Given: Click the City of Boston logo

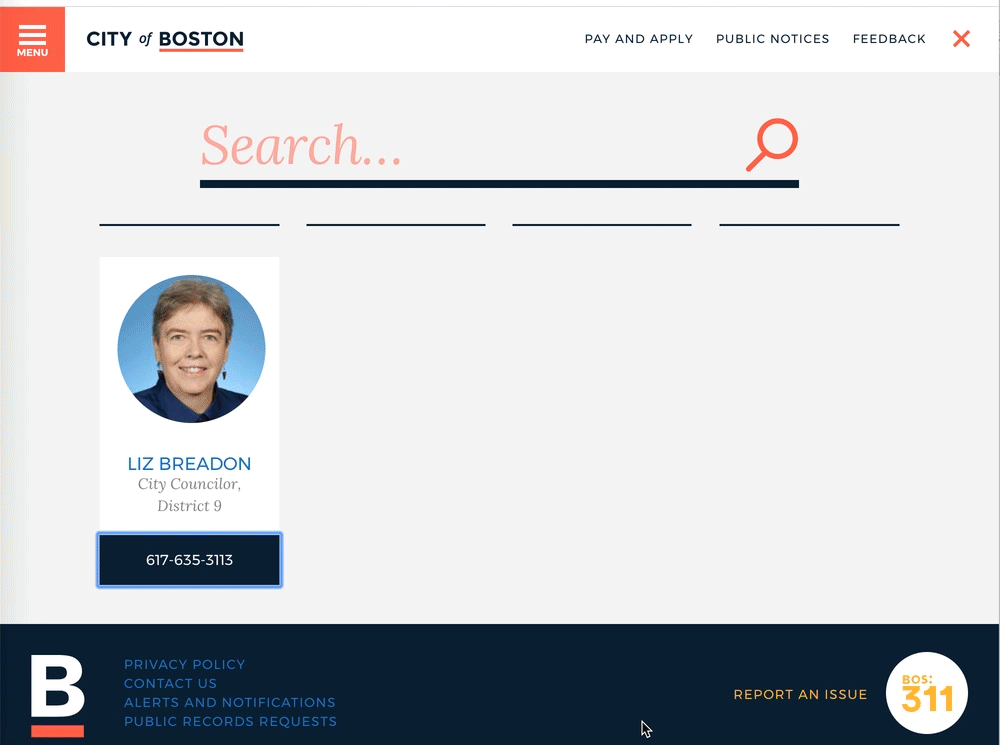Looking at the screenshot, I should tap(165, 40).
